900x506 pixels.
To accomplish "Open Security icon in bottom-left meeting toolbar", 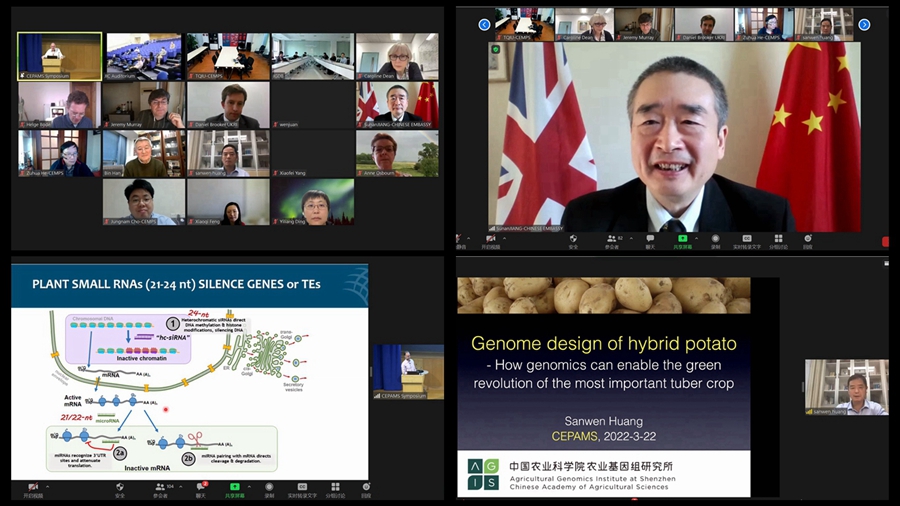I will click(x=119, y=489).
